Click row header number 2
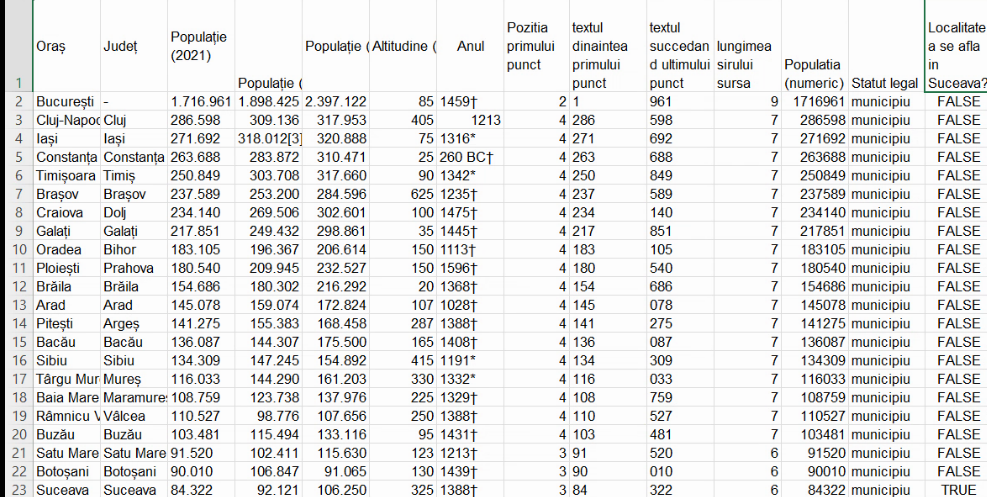 tap(17, 102)
